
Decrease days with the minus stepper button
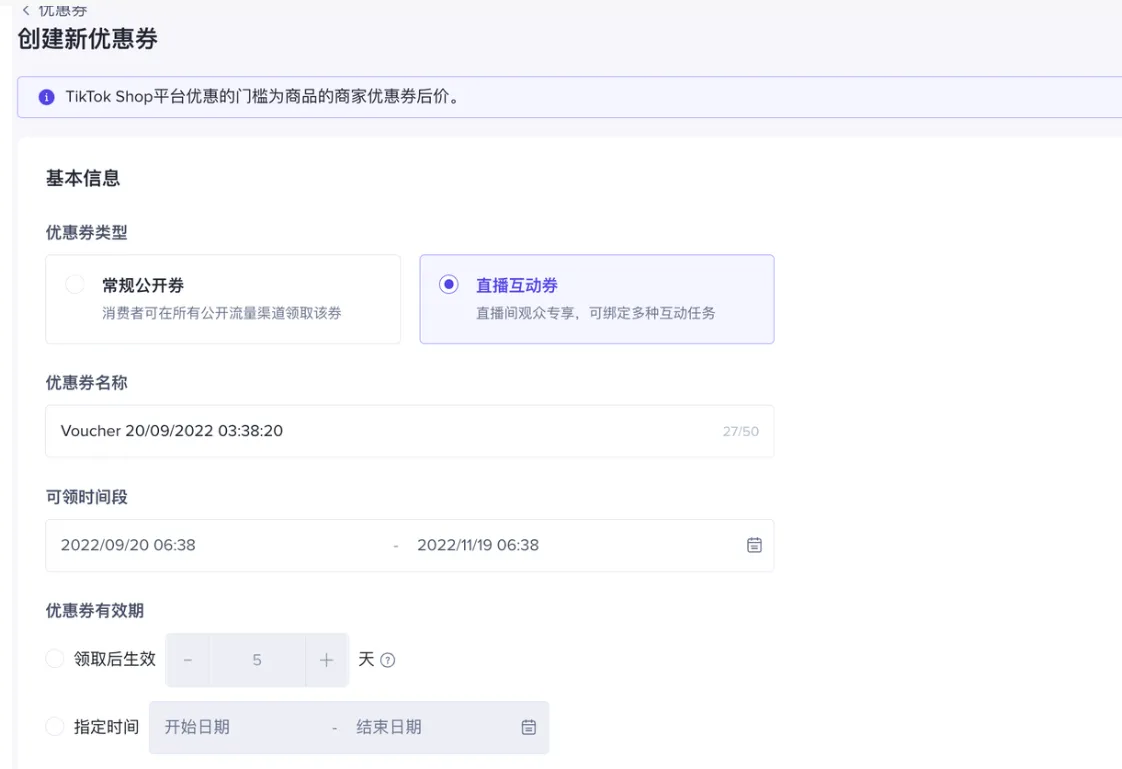coord(188,660)
